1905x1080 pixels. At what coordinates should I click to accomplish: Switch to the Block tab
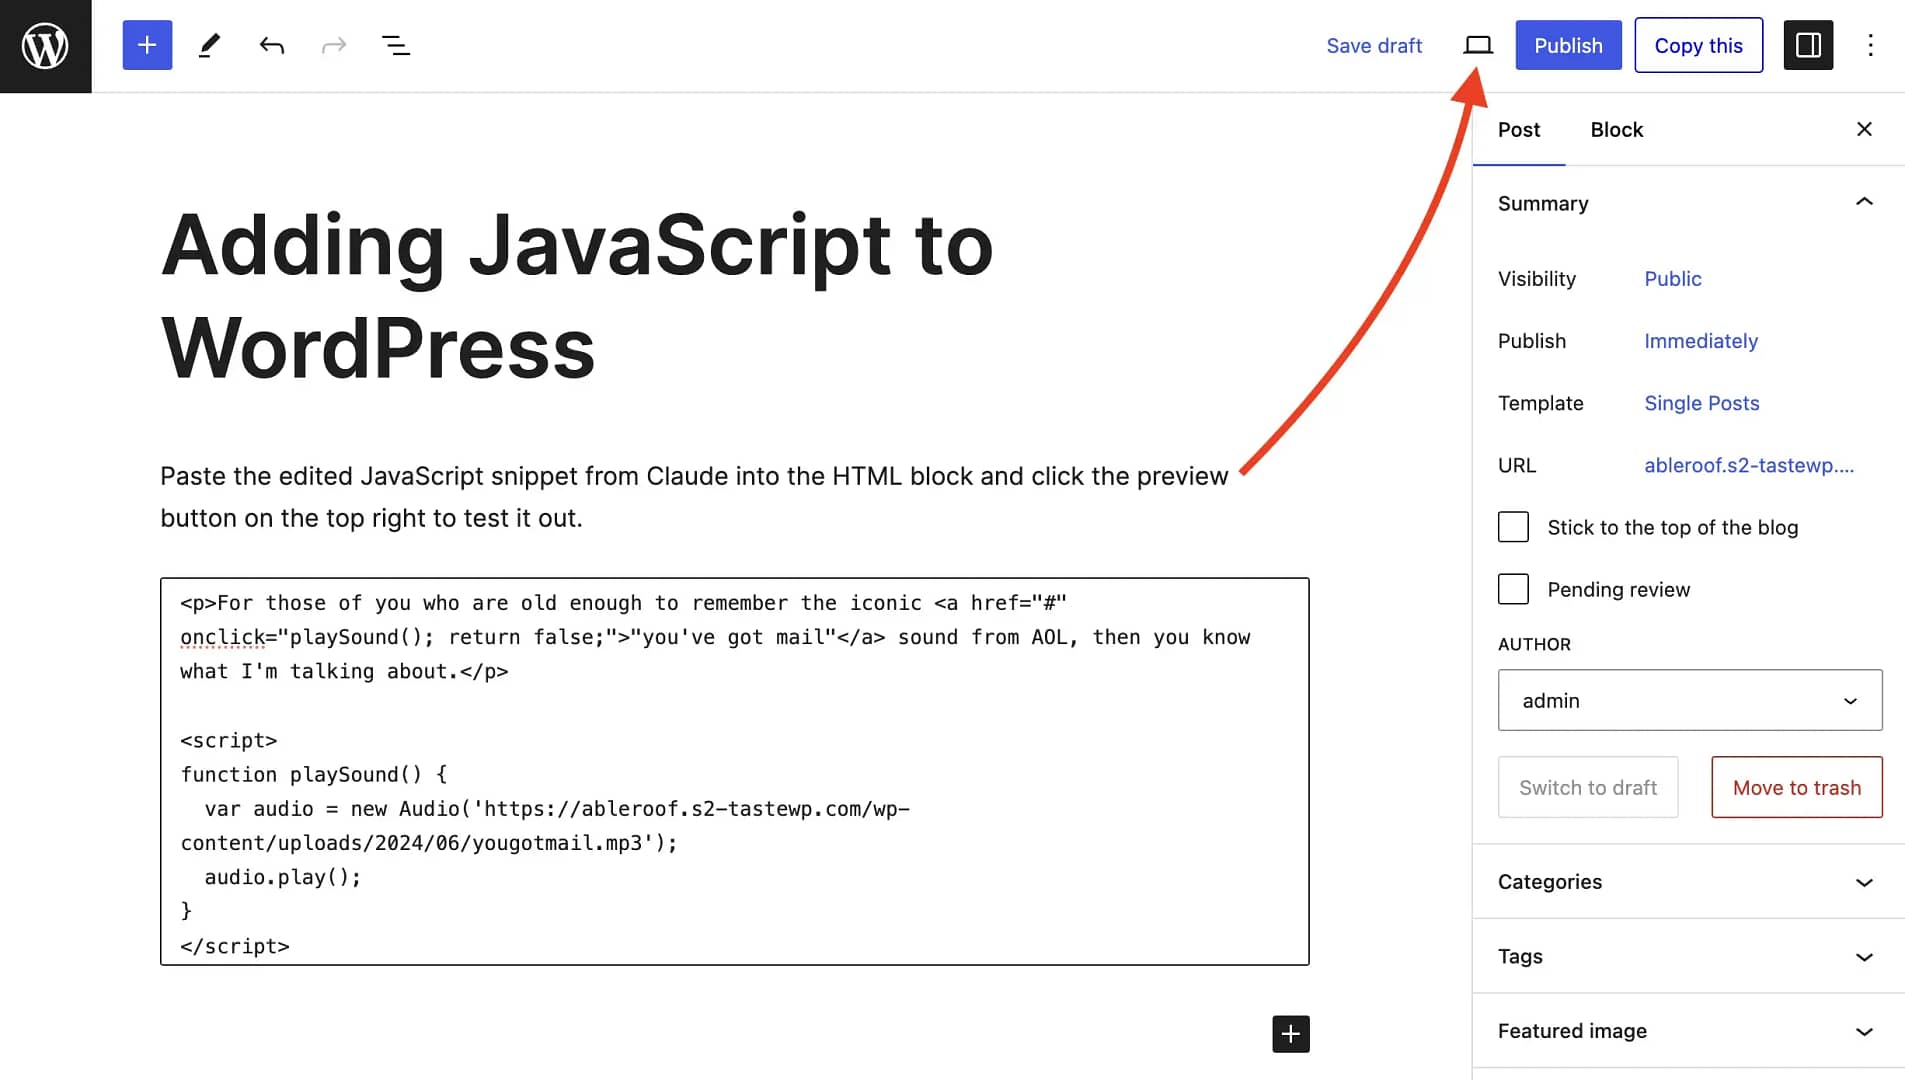[x=1616, y=130]
